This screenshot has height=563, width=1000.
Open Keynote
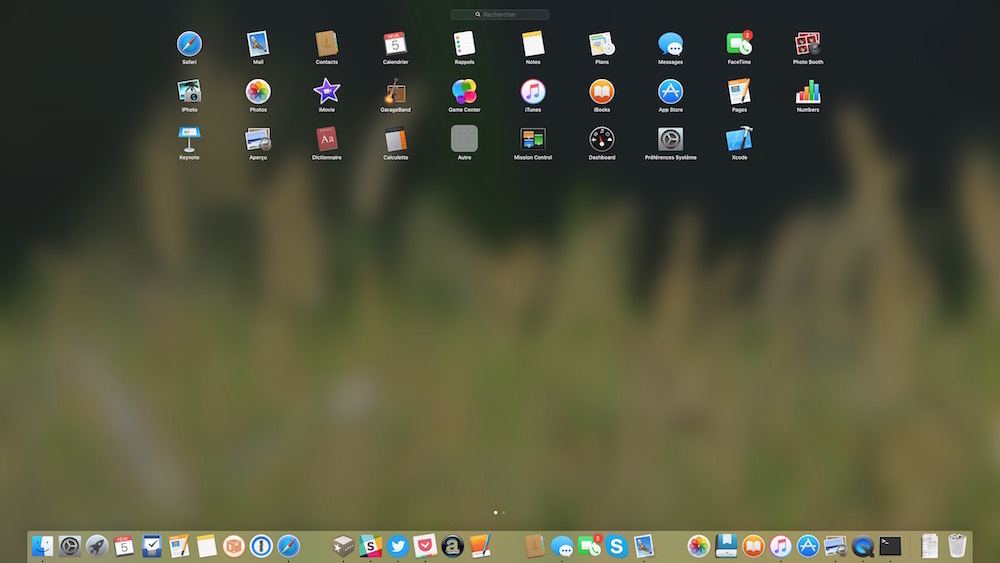189,140
